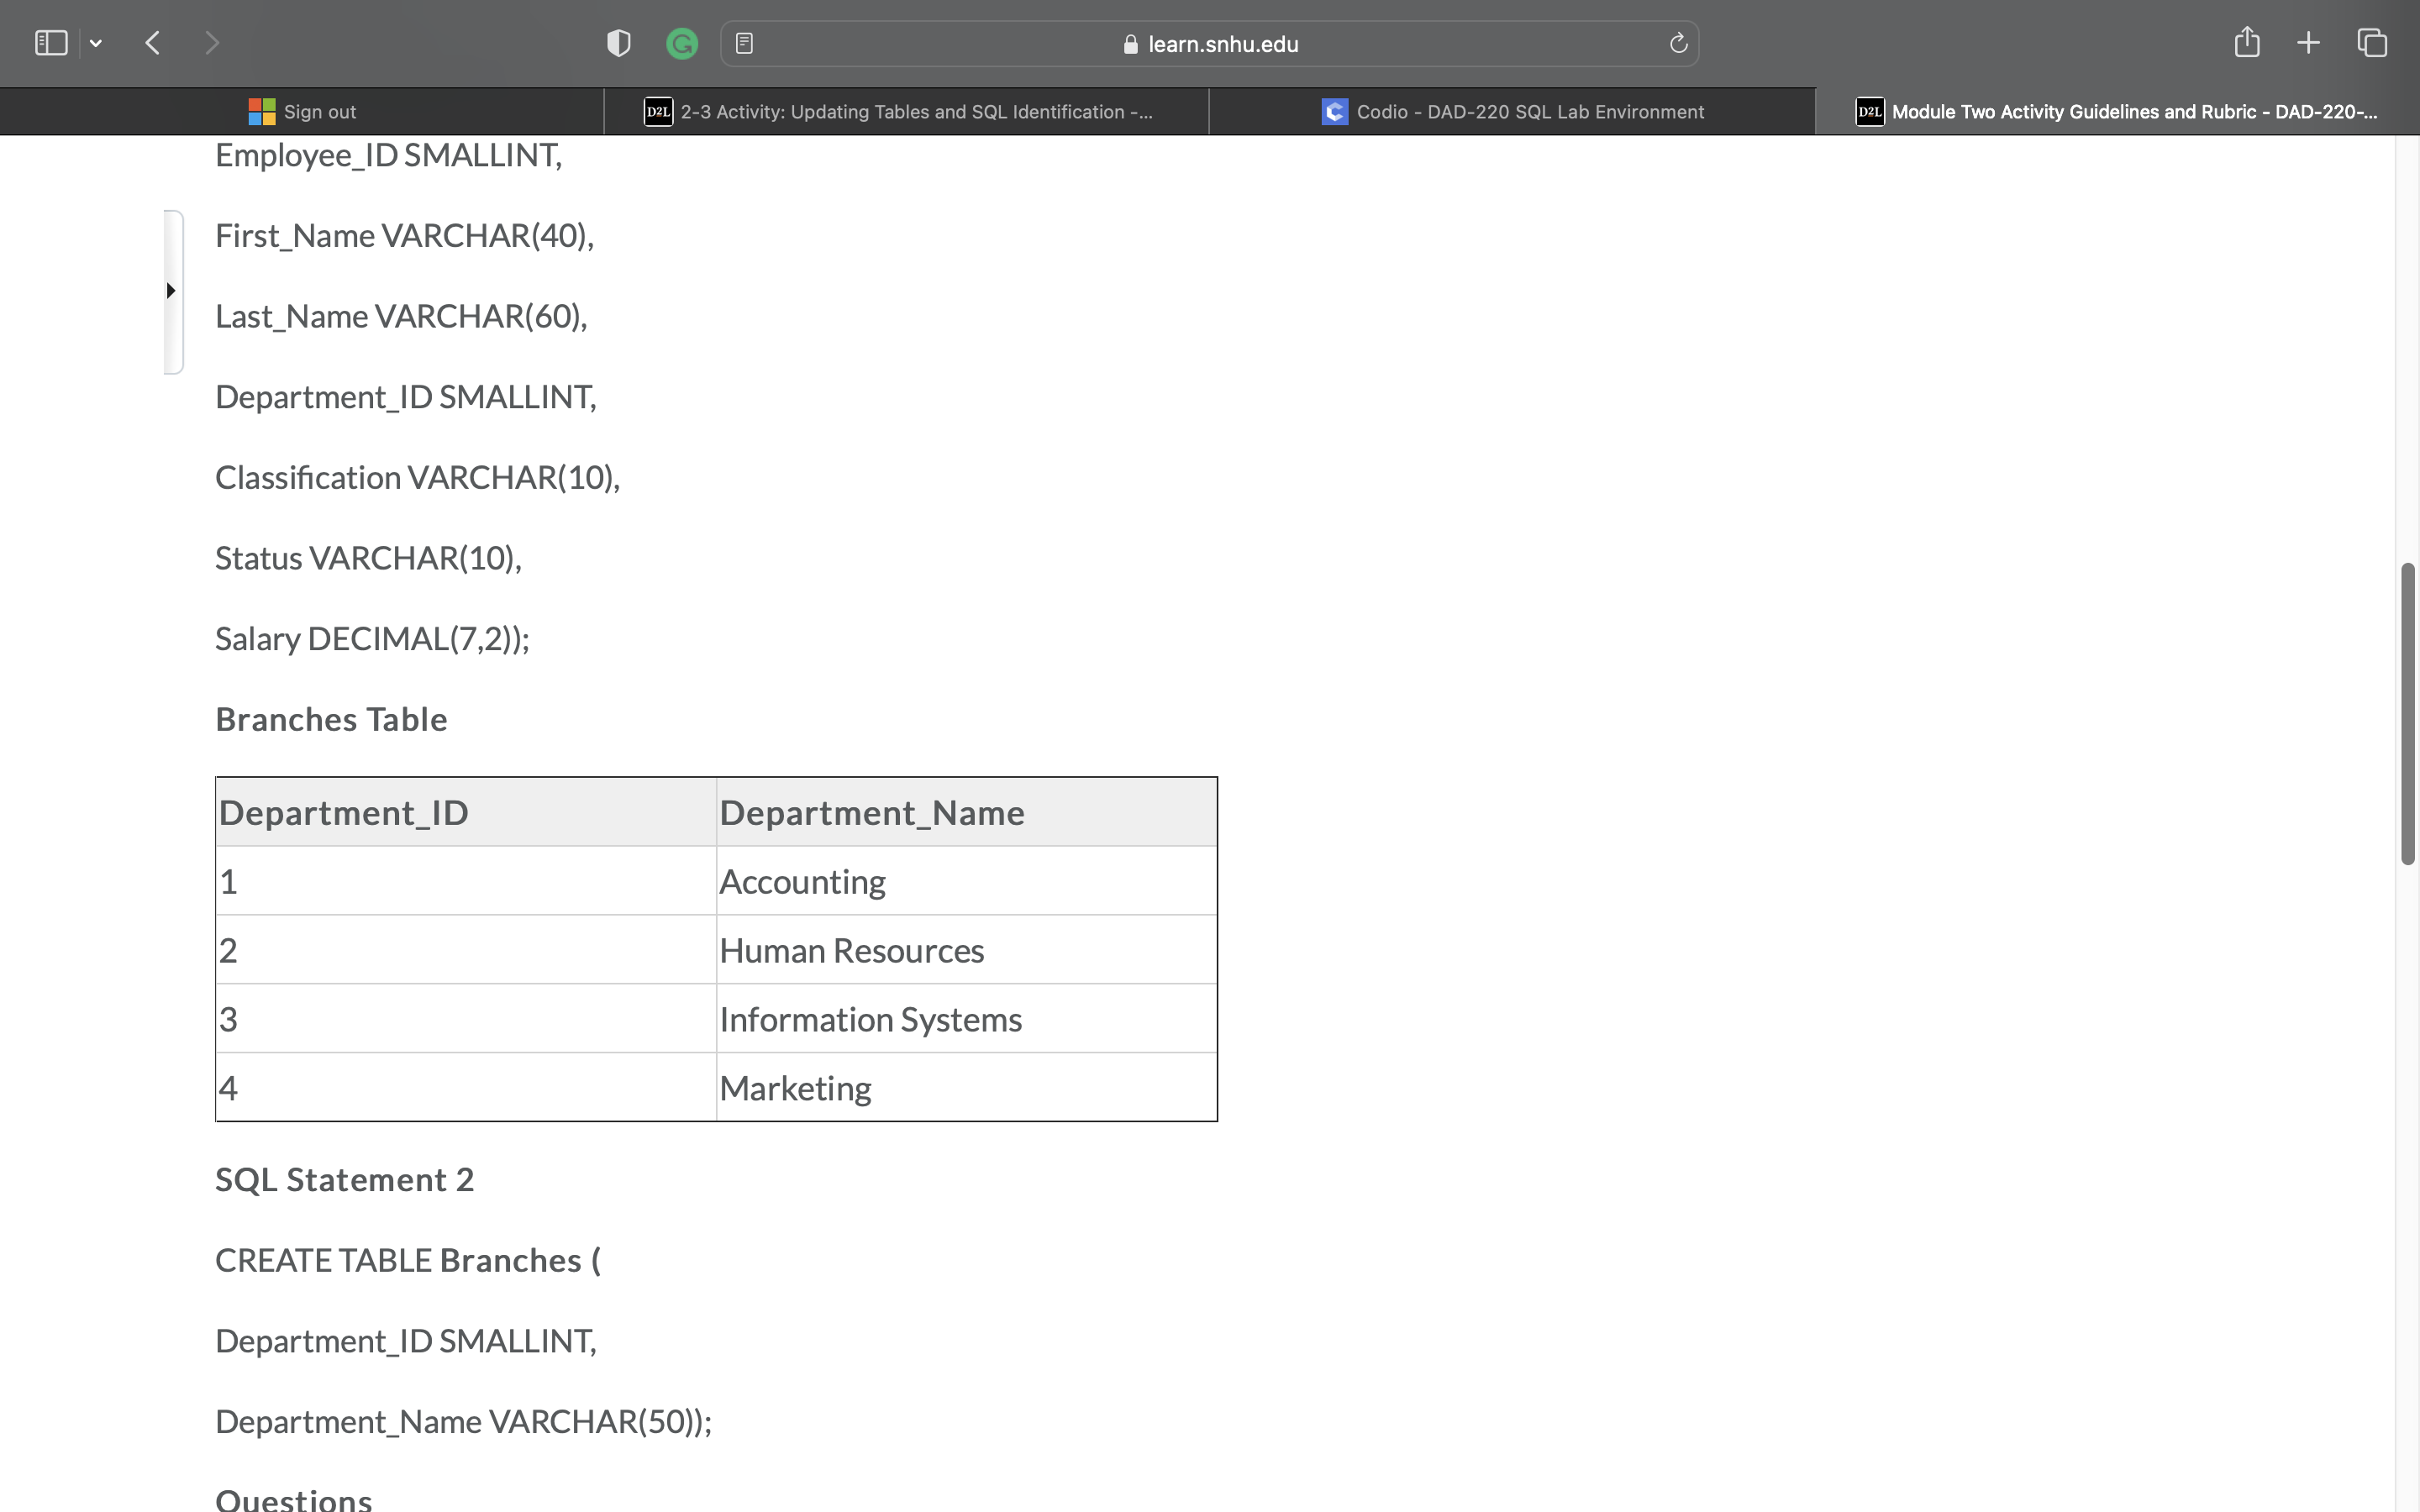Open the Grammarly extension
Viewport: 2420px width, 1512px height.
click(682, 43)
